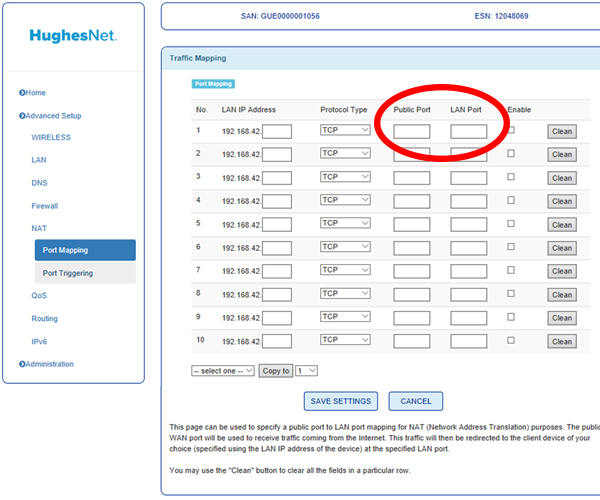Click Public Port field in row 3
600x500 pixels.
pyautogui.click(x=412, y=178)
